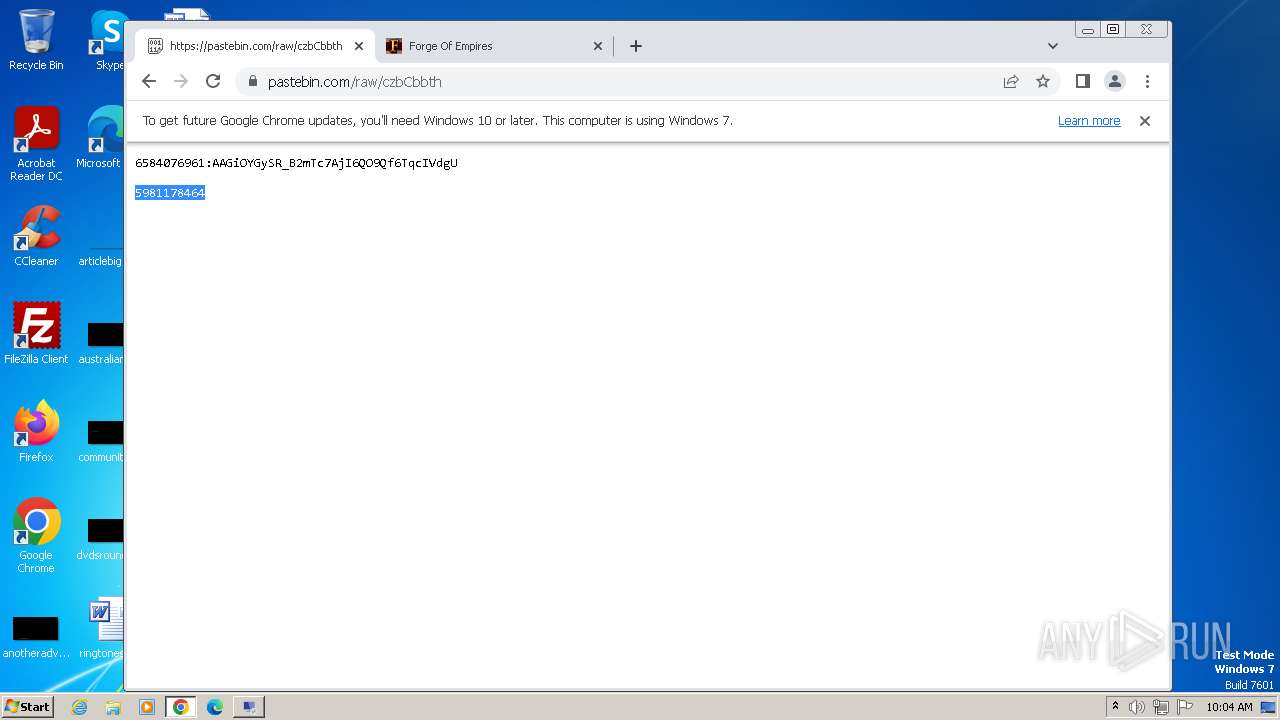Close the pastebin raw tab
This screenshot has height=720, width=1280.
click(x=359, y=46)
